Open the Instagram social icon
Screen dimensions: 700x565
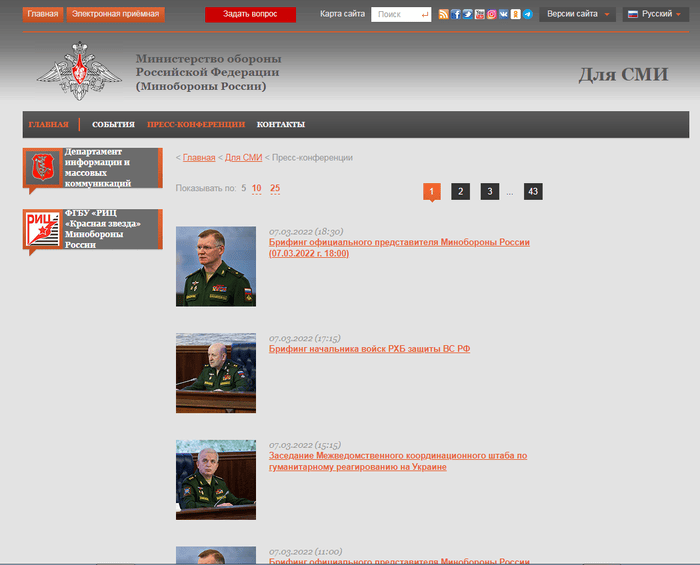tap(492, 14)
